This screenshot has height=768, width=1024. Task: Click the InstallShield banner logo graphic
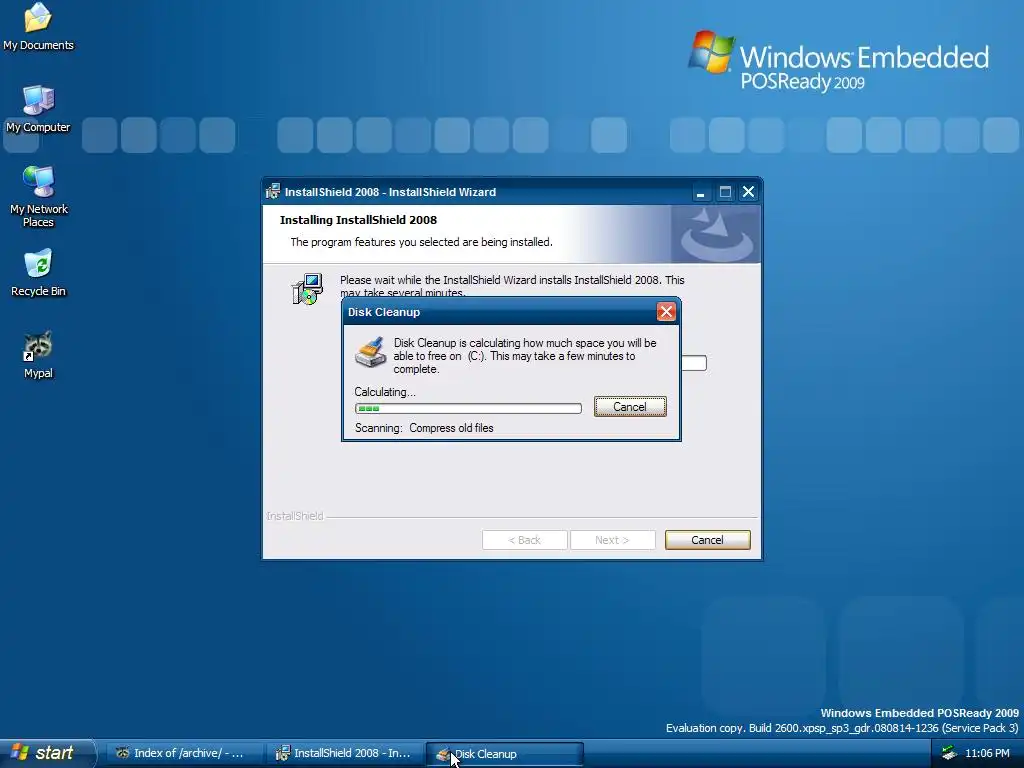(716, 234)
